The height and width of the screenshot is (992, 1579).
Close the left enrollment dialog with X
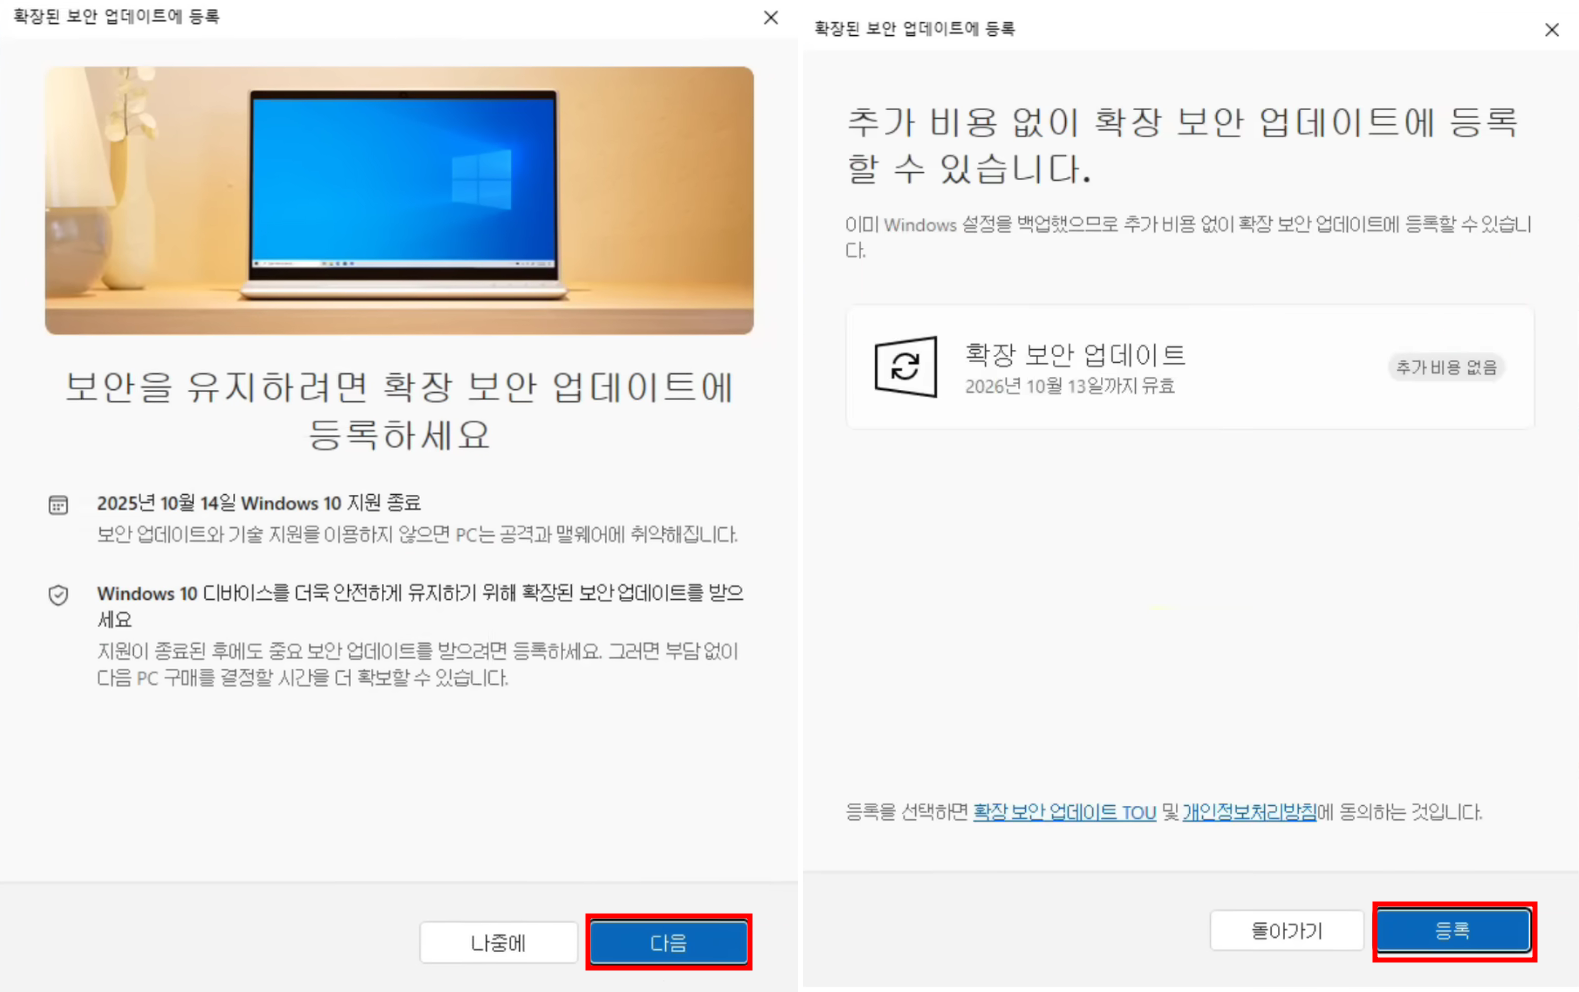coord(770,17)
